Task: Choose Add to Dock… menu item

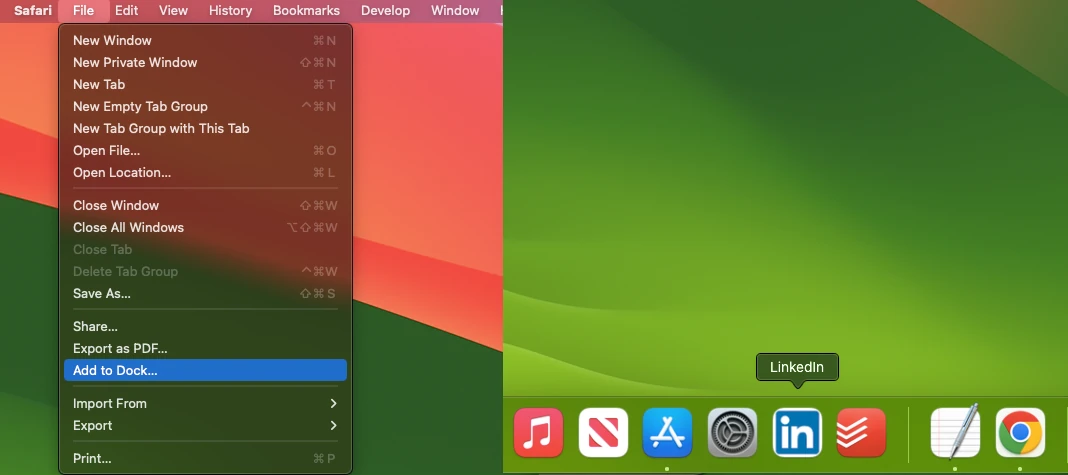Action: click(x=205, y=371)
